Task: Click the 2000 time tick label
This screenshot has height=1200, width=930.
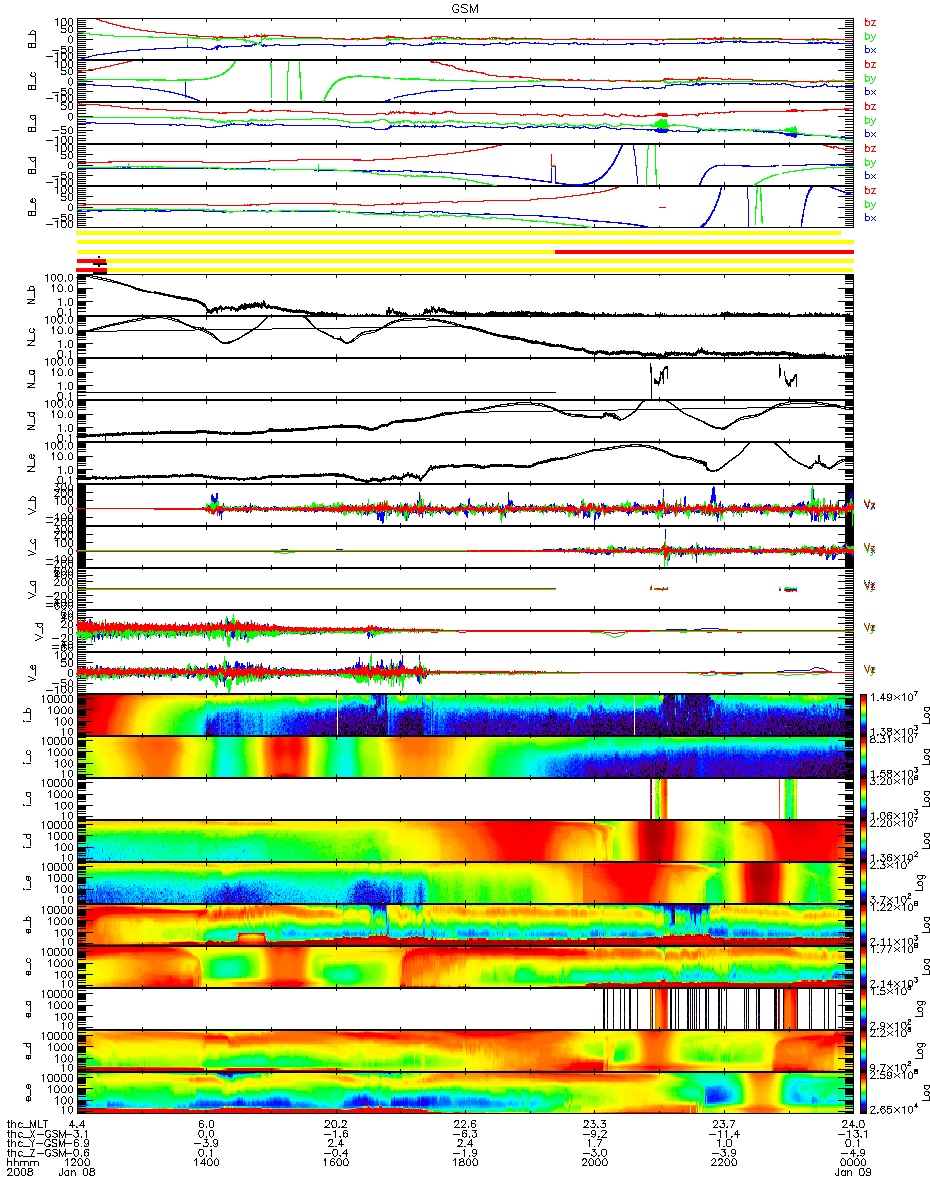Action: click(x=593, y=1163)
